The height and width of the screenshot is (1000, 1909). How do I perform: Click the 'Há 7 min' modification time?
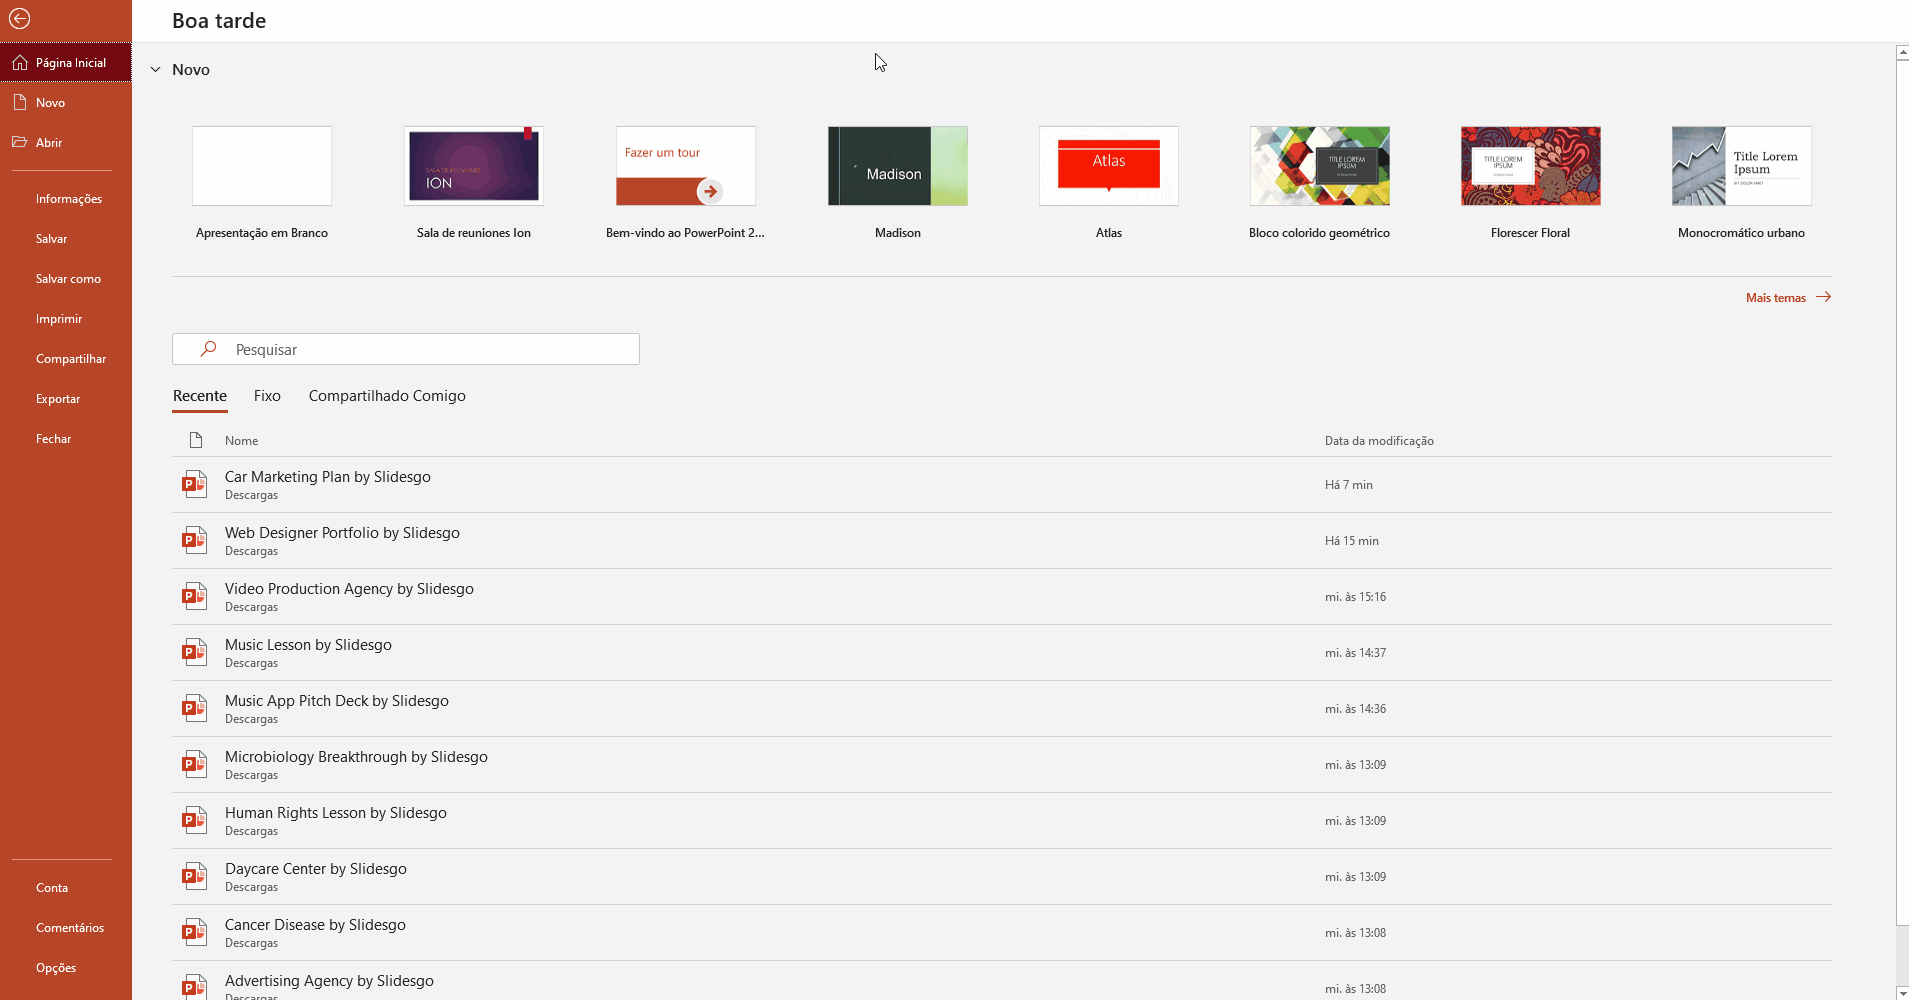(1348, 485)
